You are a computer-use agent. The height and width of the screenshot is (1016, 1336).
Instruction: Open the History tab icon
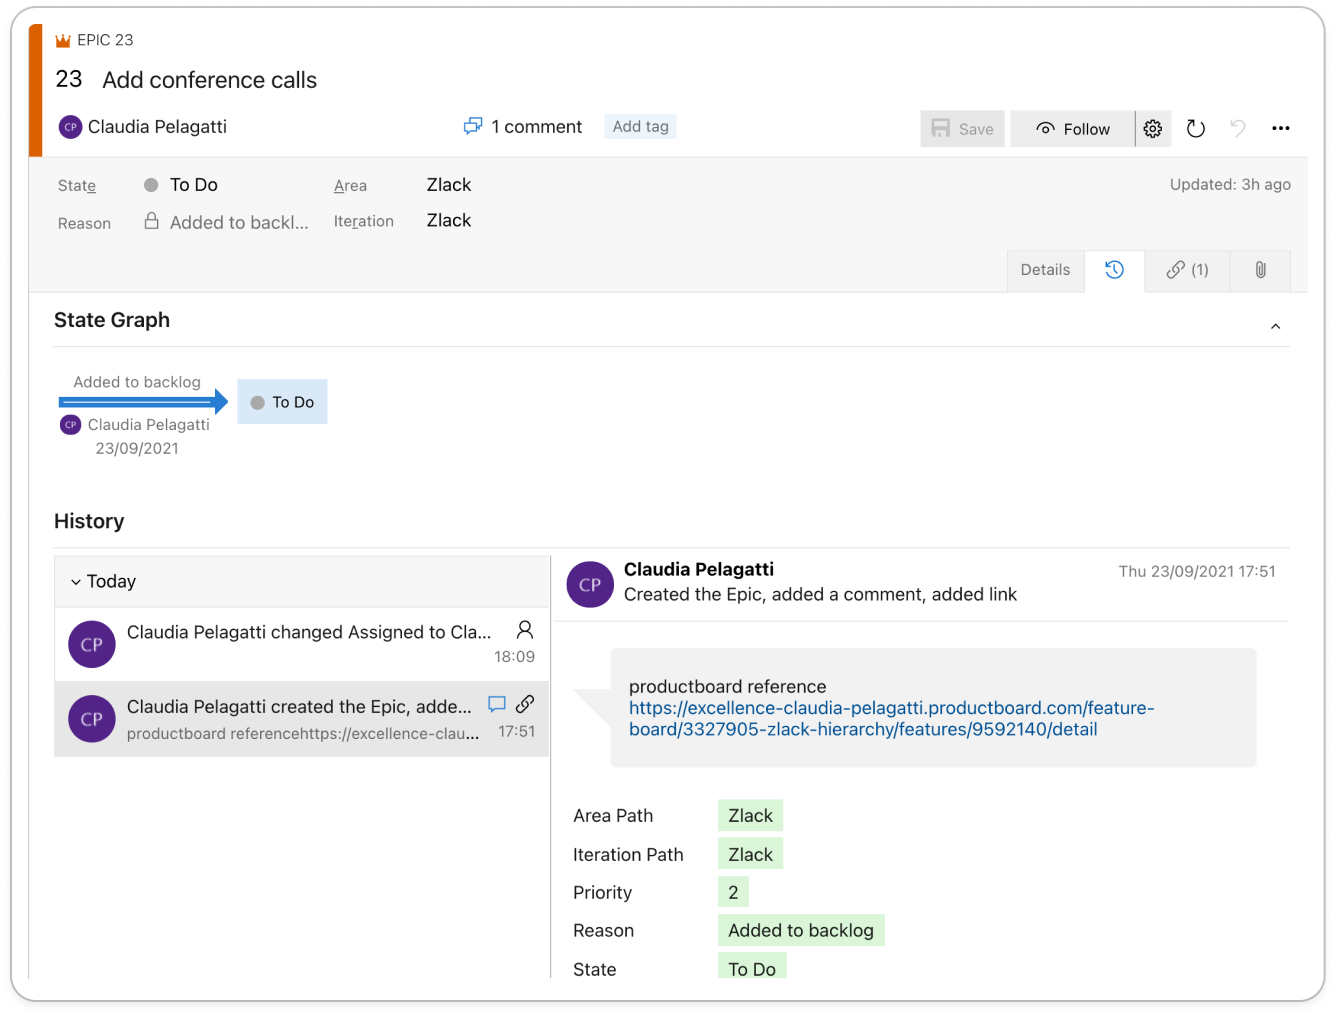[1114, 270]
